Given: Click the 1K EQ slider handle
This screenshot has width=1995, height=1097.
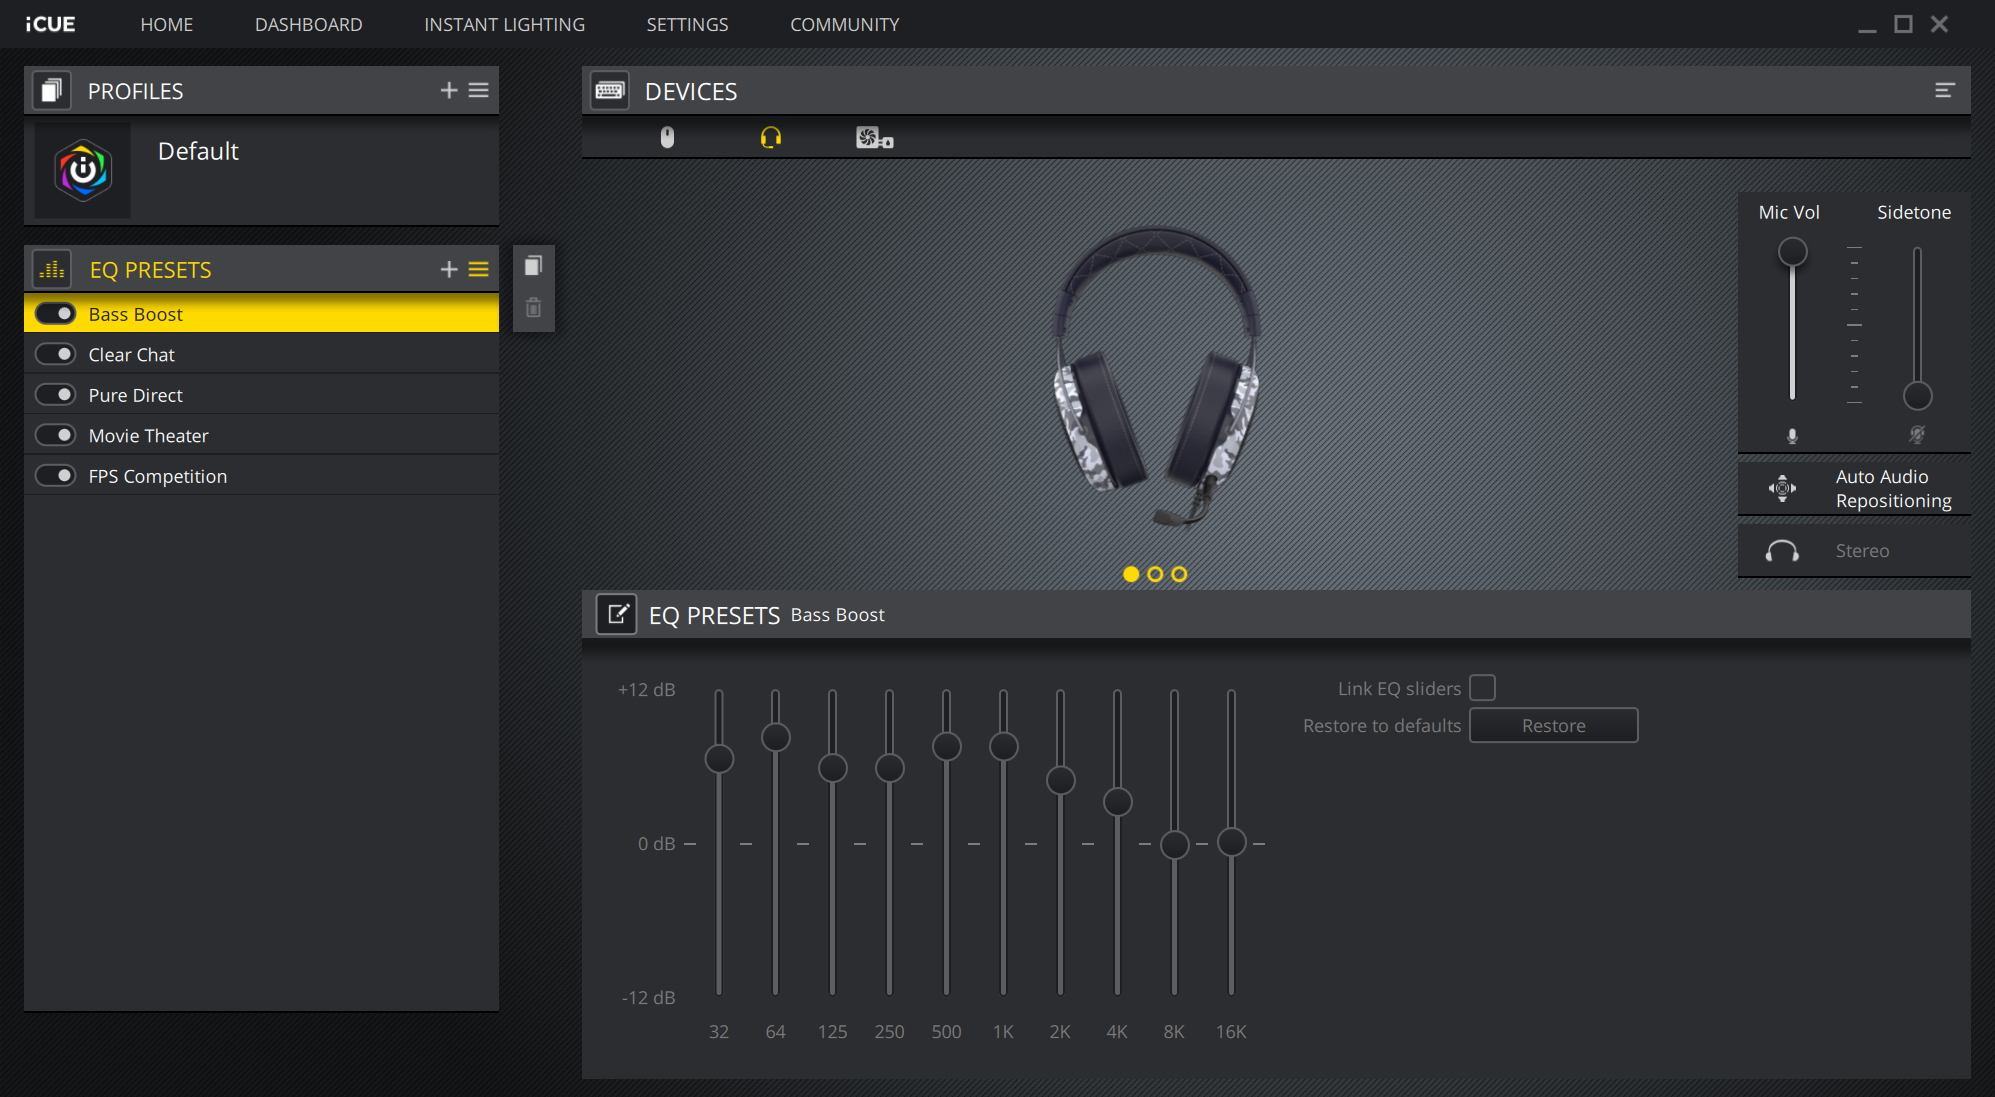Looking at the screenshot, I should [x=1003, y=746].
